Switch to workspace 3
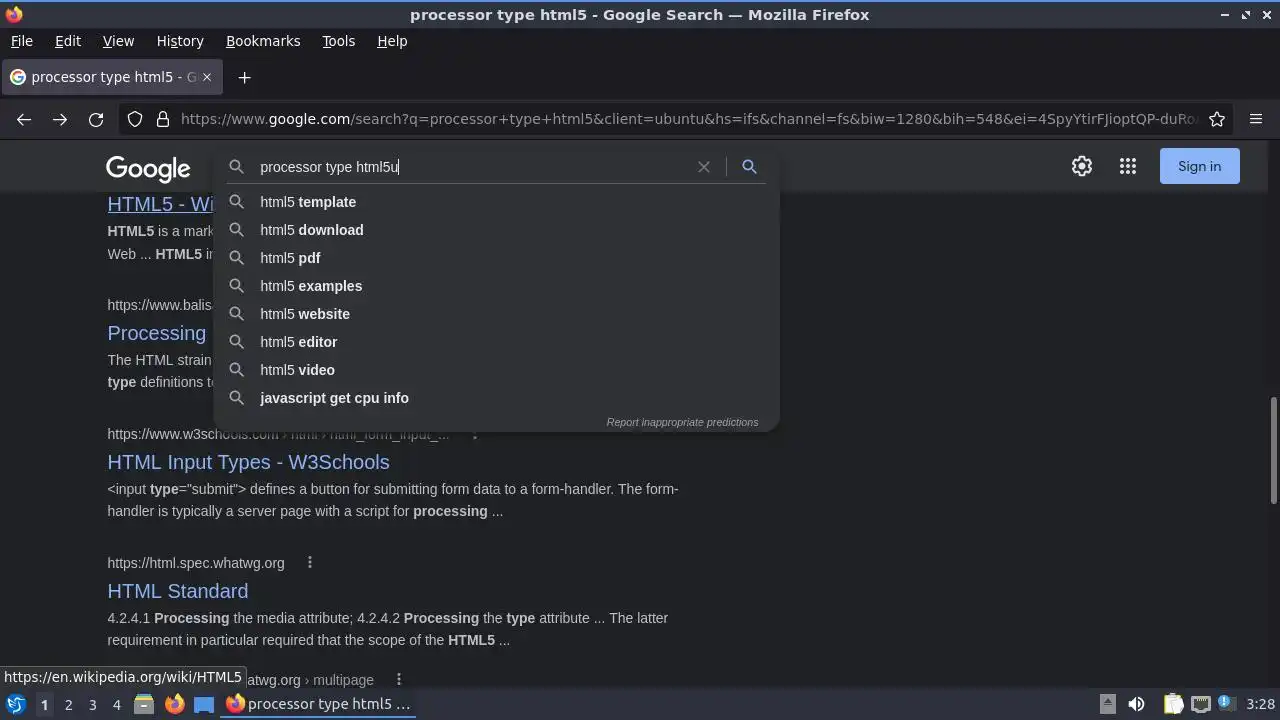Image resolution: width=1280 pixels, height=720 pixels. click(x=92, y=704)
